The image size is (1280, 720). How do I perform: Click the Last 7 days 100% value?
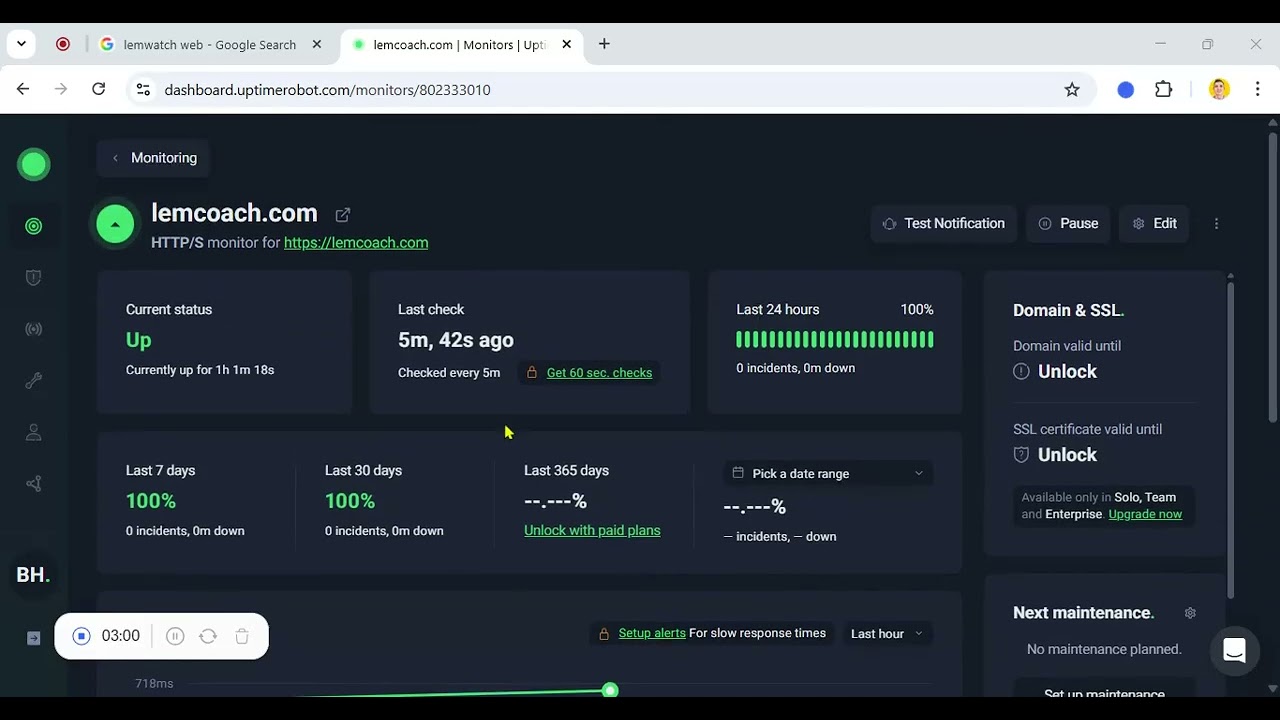pos(151,501)
